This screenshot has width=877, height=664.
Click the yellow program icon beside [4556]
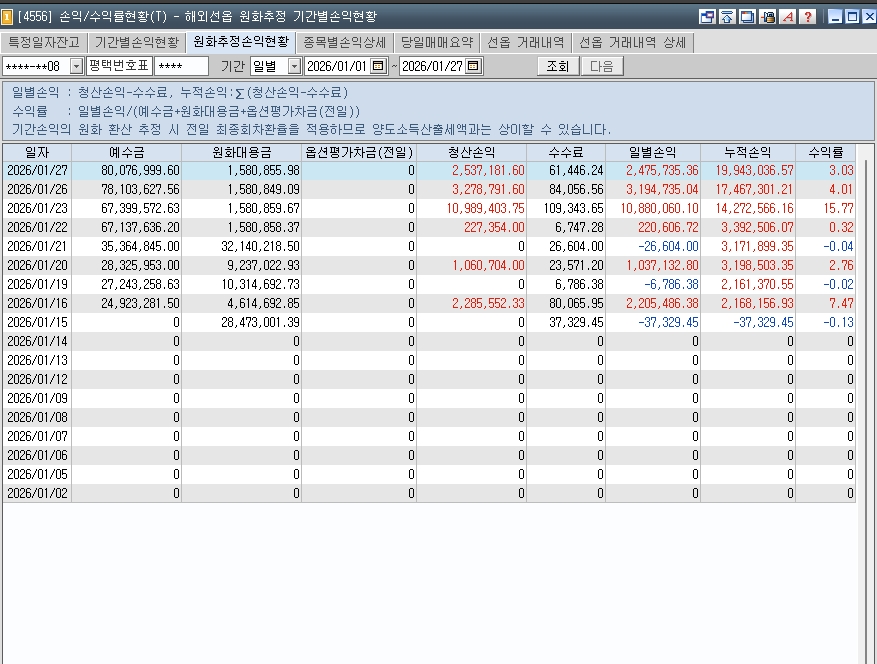tap(7, 17)
